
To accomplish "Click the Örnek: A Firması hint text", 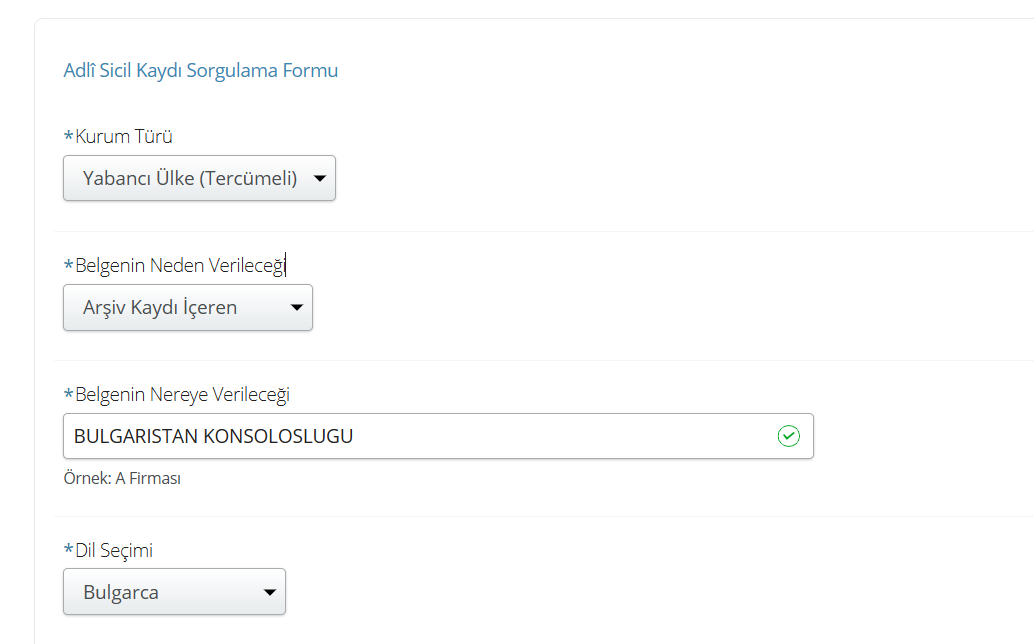I will tap(121, 478).
